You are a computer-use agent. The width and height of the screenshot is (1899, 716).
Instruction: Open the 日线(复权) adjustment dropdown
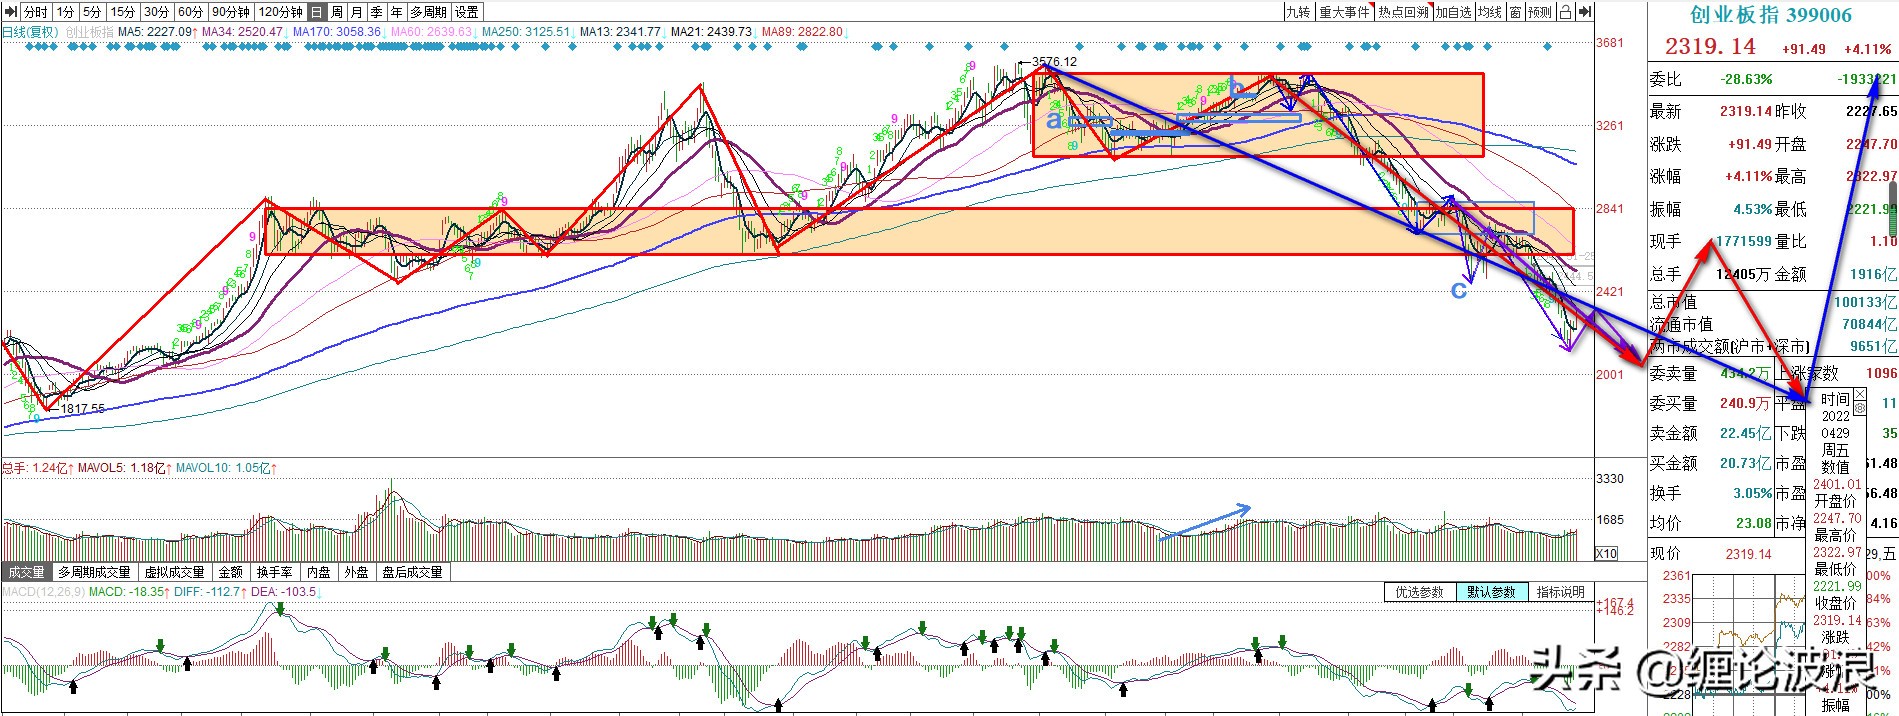coord(31,32)
